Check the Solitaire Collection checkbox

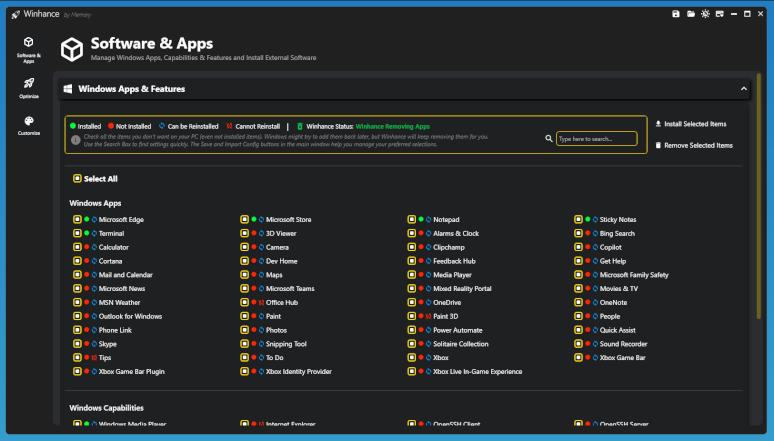[411, 344]
